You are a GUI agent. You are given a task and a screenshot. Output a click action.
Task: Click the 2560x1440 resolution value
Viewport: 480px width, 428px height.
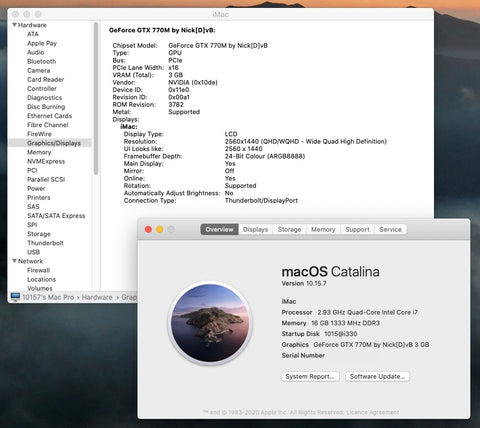[x=306, y=141]
